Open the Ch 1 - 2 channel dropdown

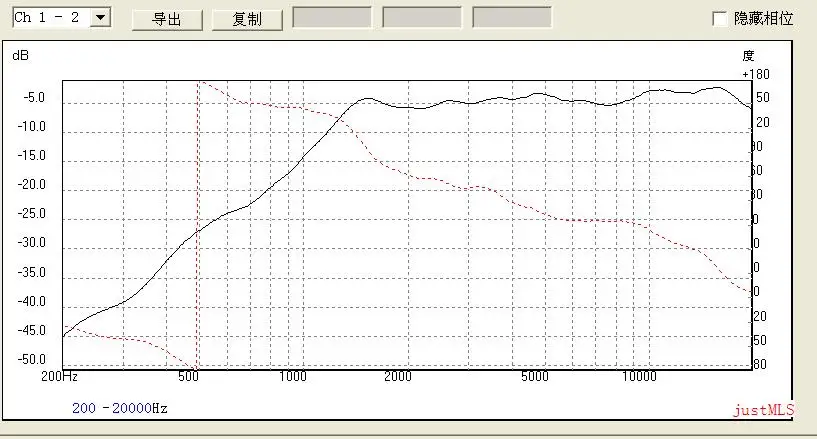click(100, 18)
